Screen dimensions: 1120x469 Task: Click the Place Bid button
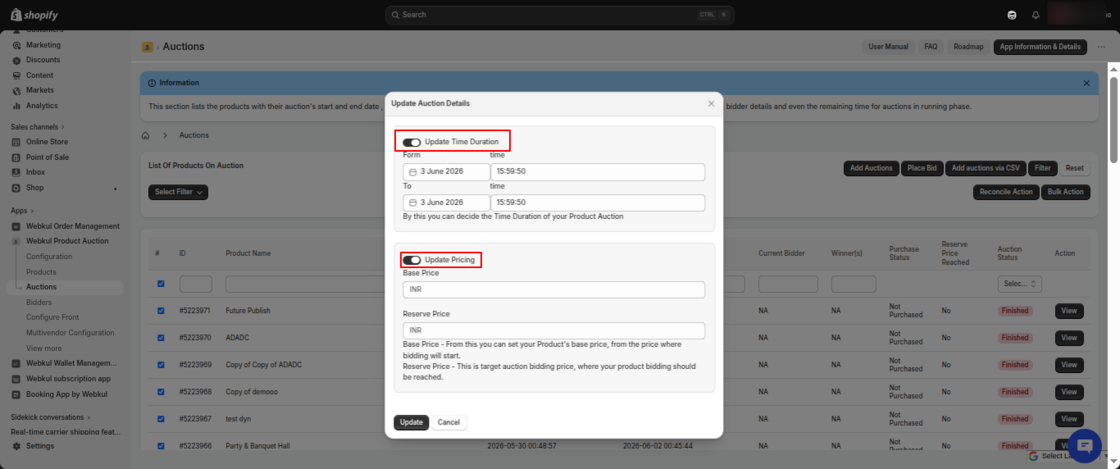coord(921,168)
